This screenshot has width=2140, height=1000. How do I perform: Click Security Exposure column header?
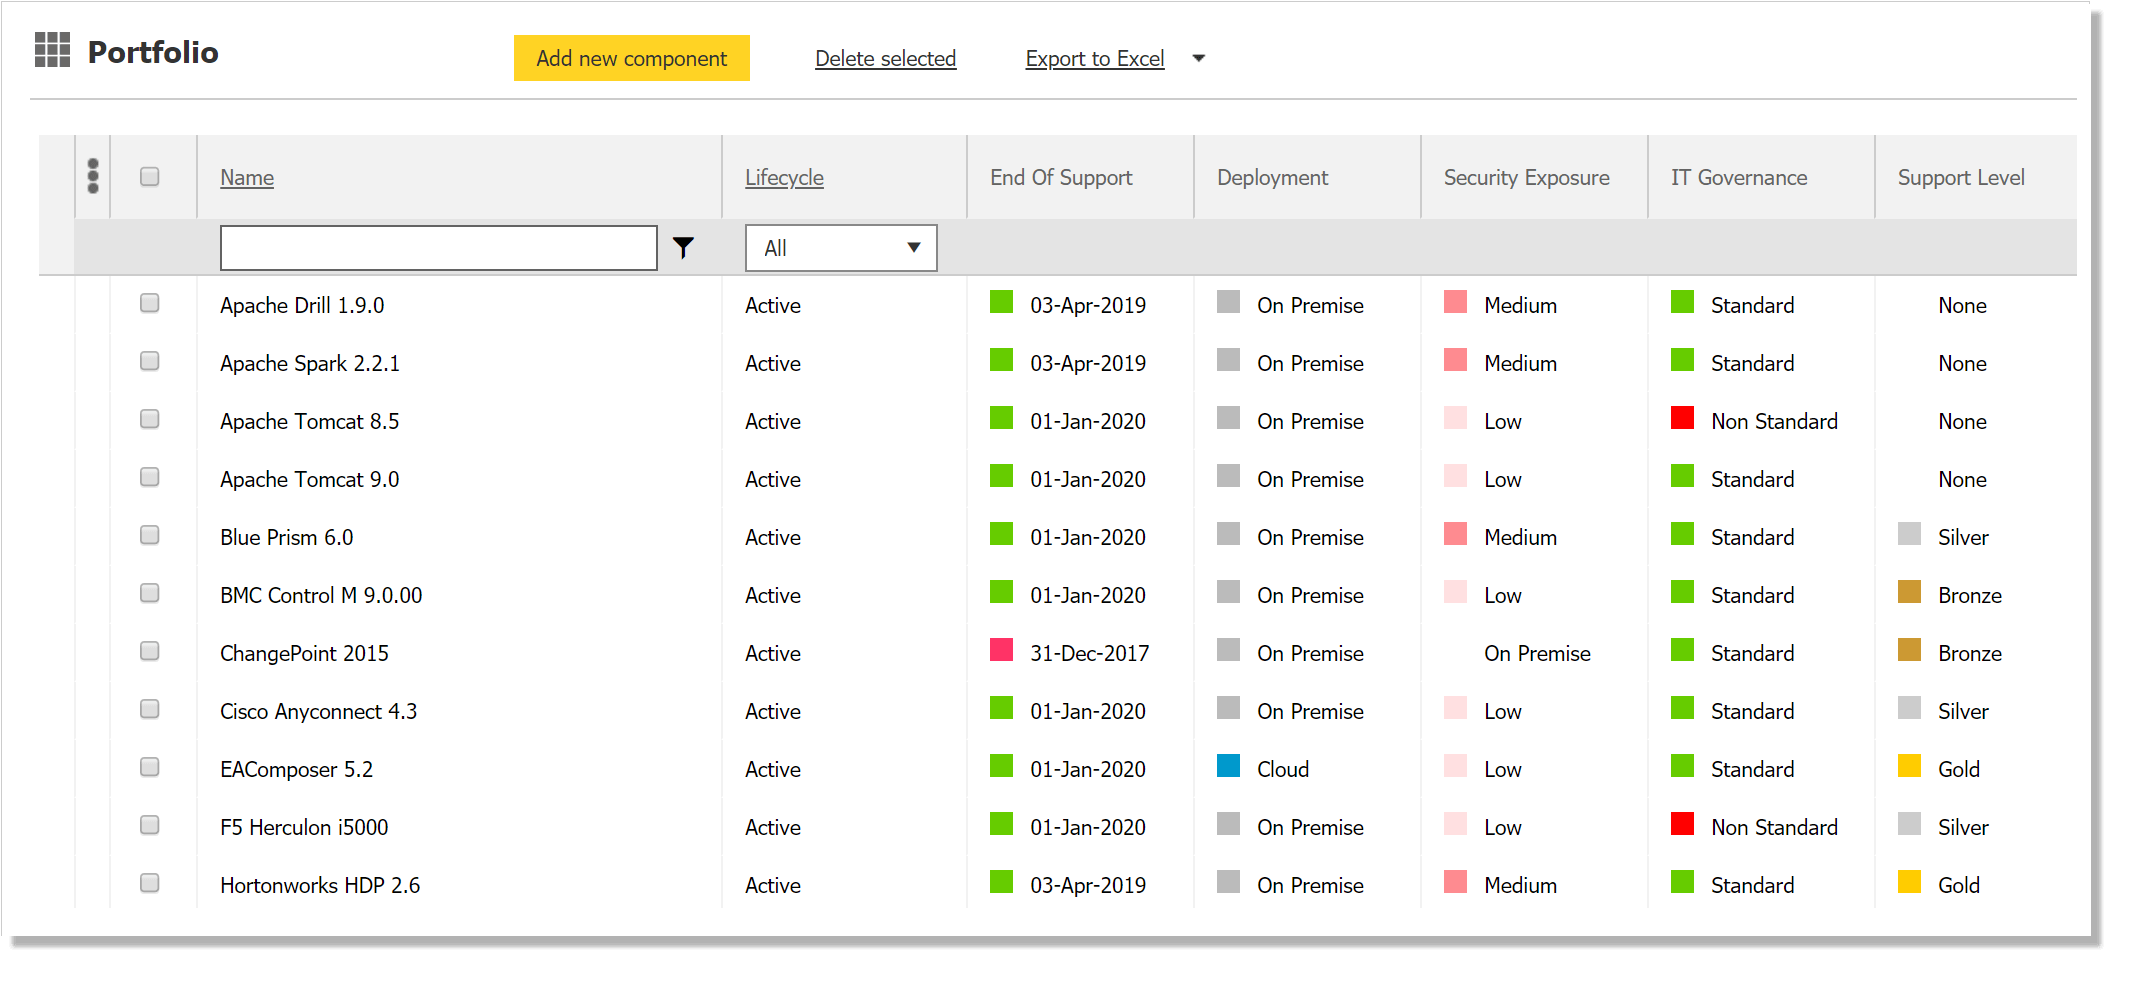tap(1527, 178)
